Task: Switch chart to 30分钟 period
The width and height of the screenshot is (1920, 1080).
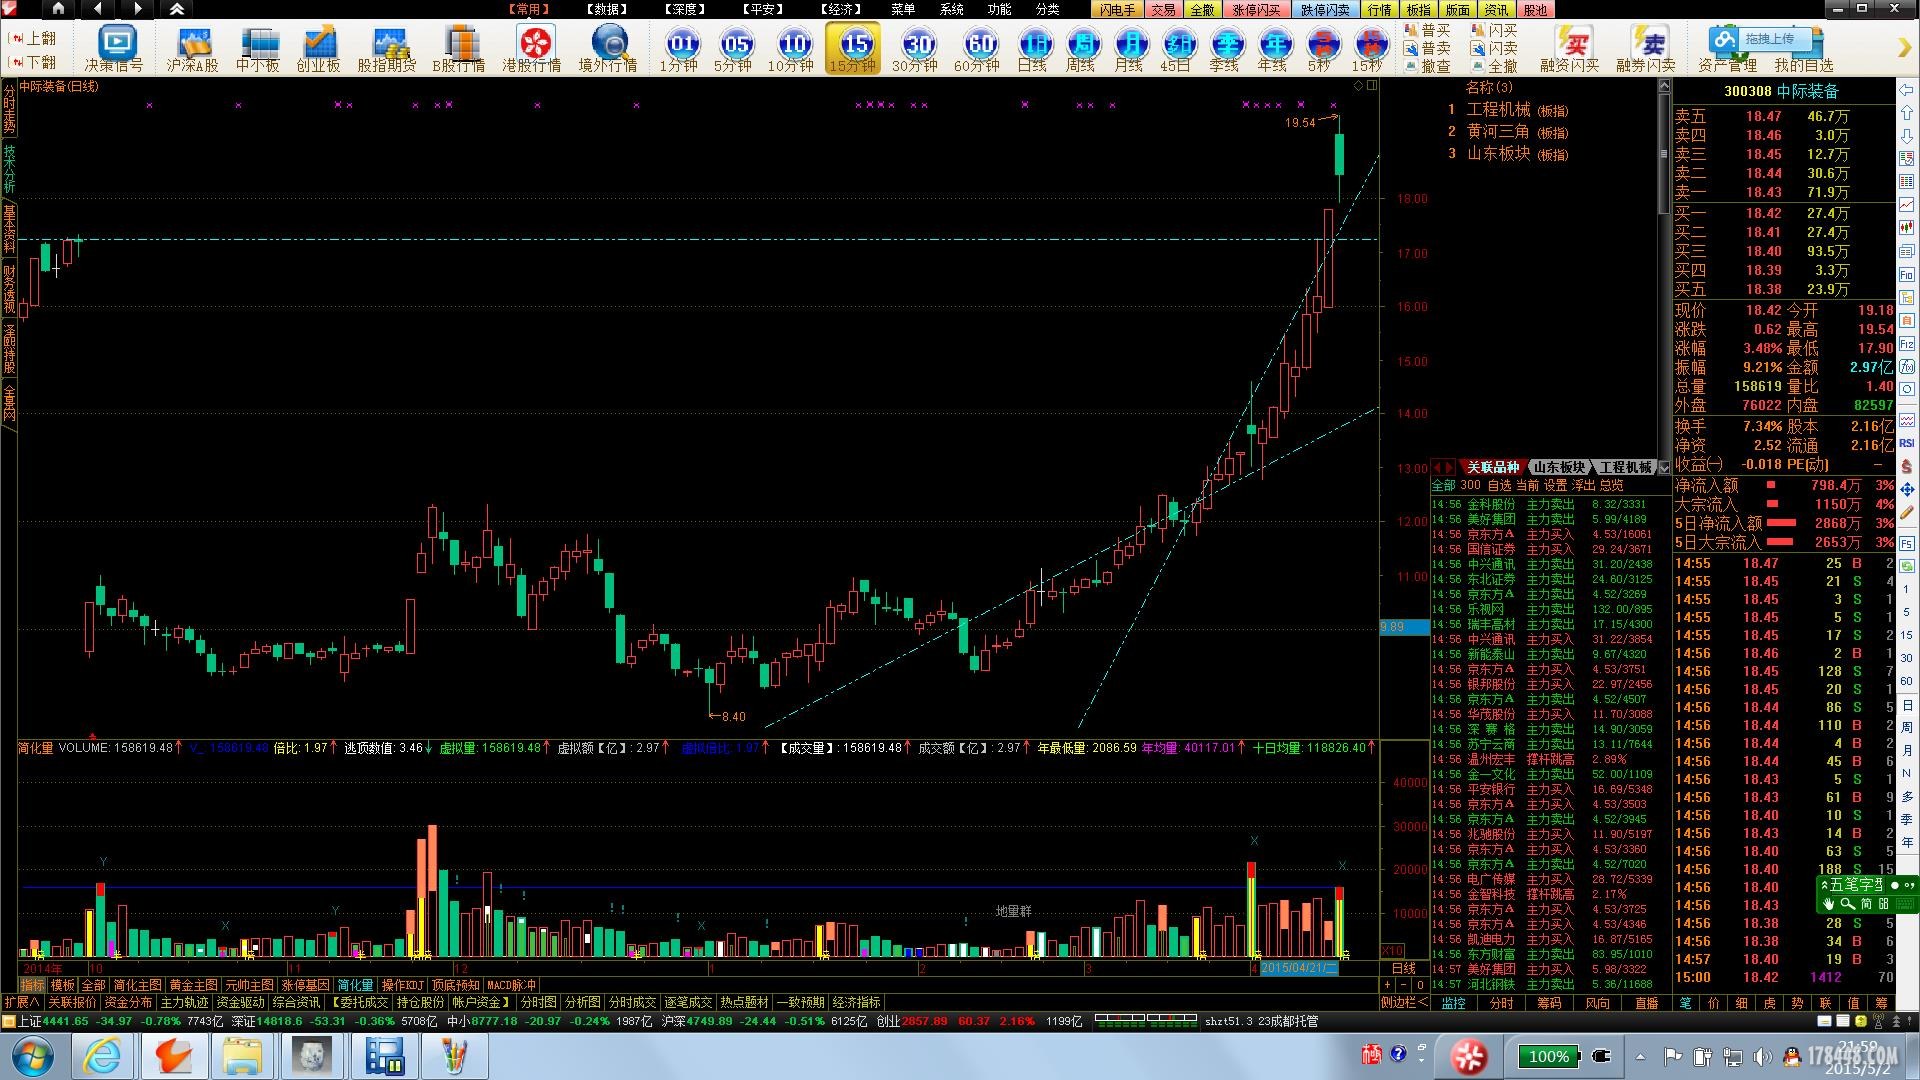Action: 916,48
